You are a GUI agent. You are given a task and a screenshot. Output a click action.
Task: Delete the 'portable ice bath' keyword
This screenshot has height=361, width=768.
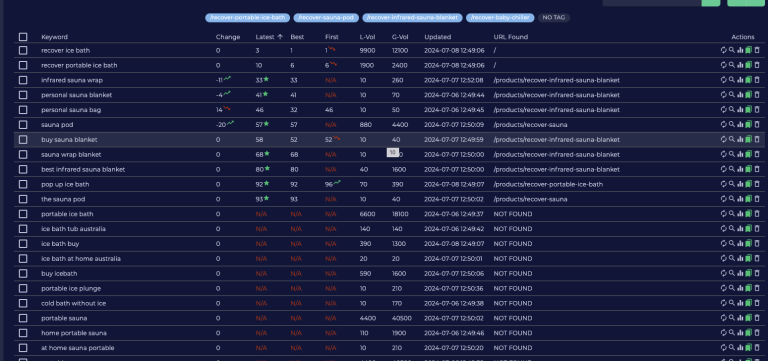(757, 214)
